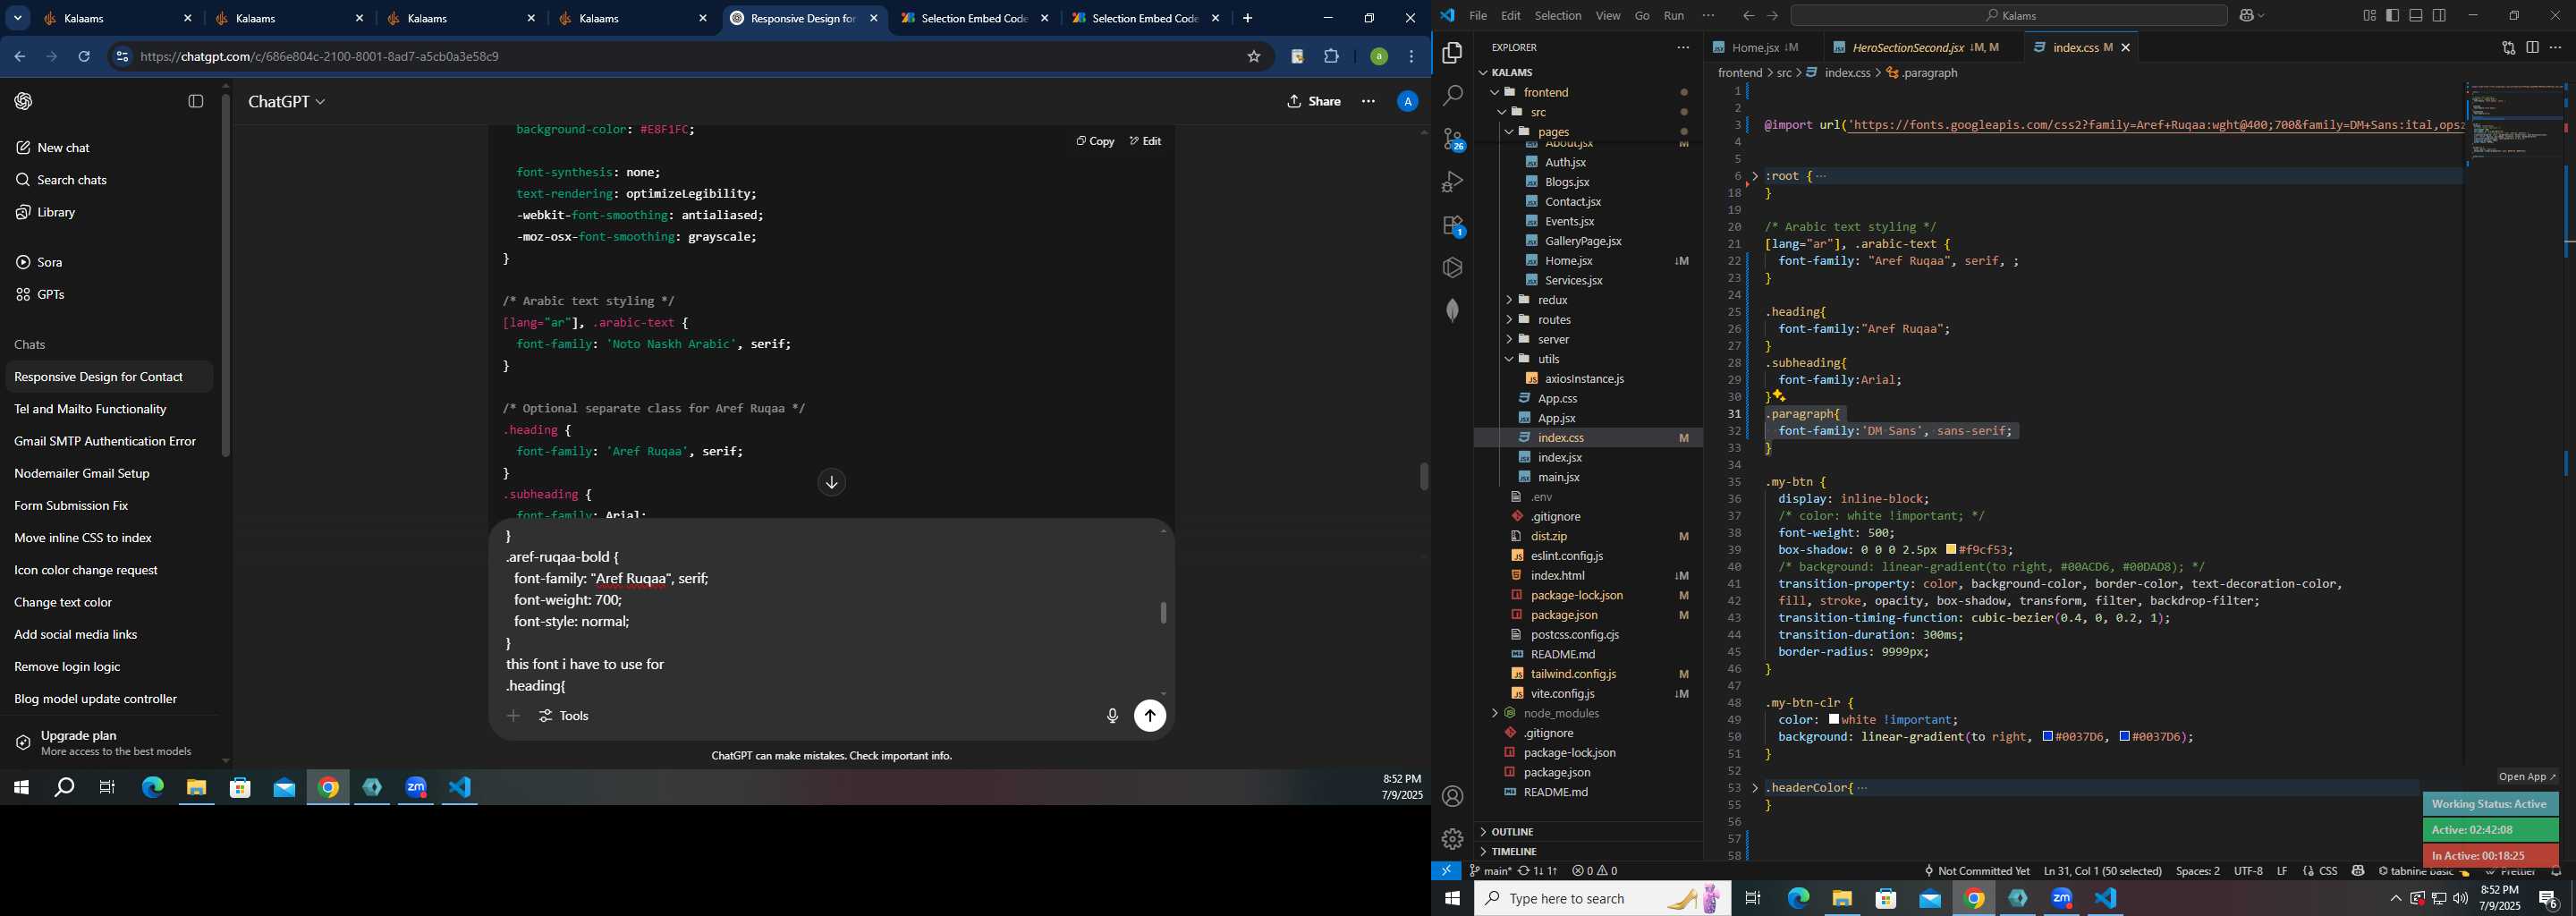
Task: Split the editor to the right
Action: tap(2532, 48)
